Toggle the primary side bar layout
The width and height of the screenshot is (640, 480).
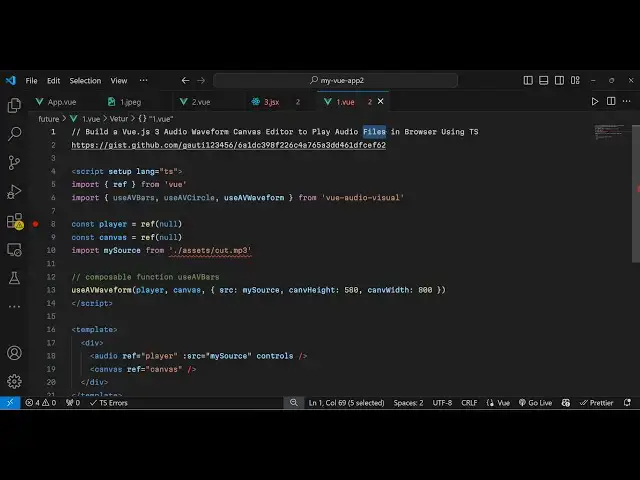(x=528, y=80)
